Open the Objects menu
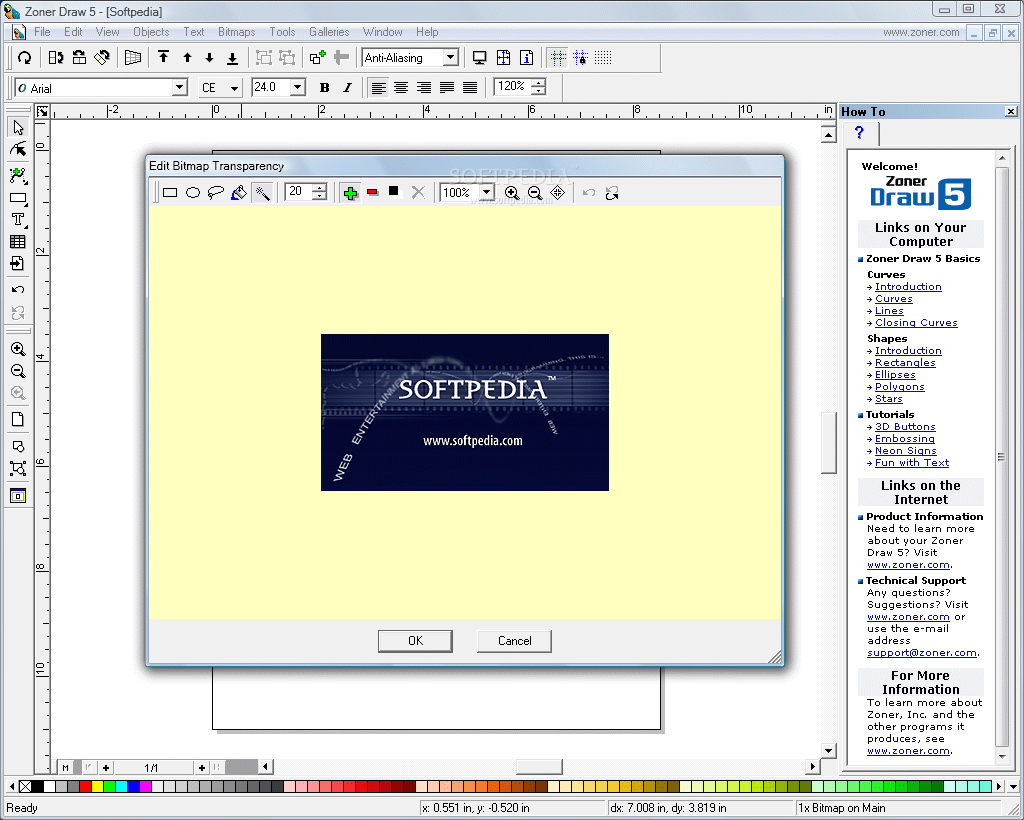The width and height of the screenshot is (1024, 820). tap(151, 31)
